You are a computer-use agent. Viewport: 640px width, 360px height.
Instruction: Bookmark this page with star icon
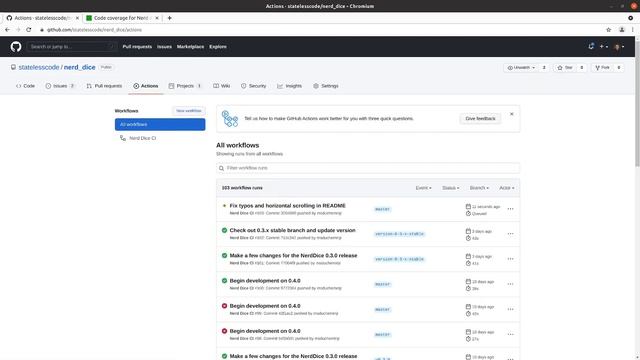tap(609, 30)
